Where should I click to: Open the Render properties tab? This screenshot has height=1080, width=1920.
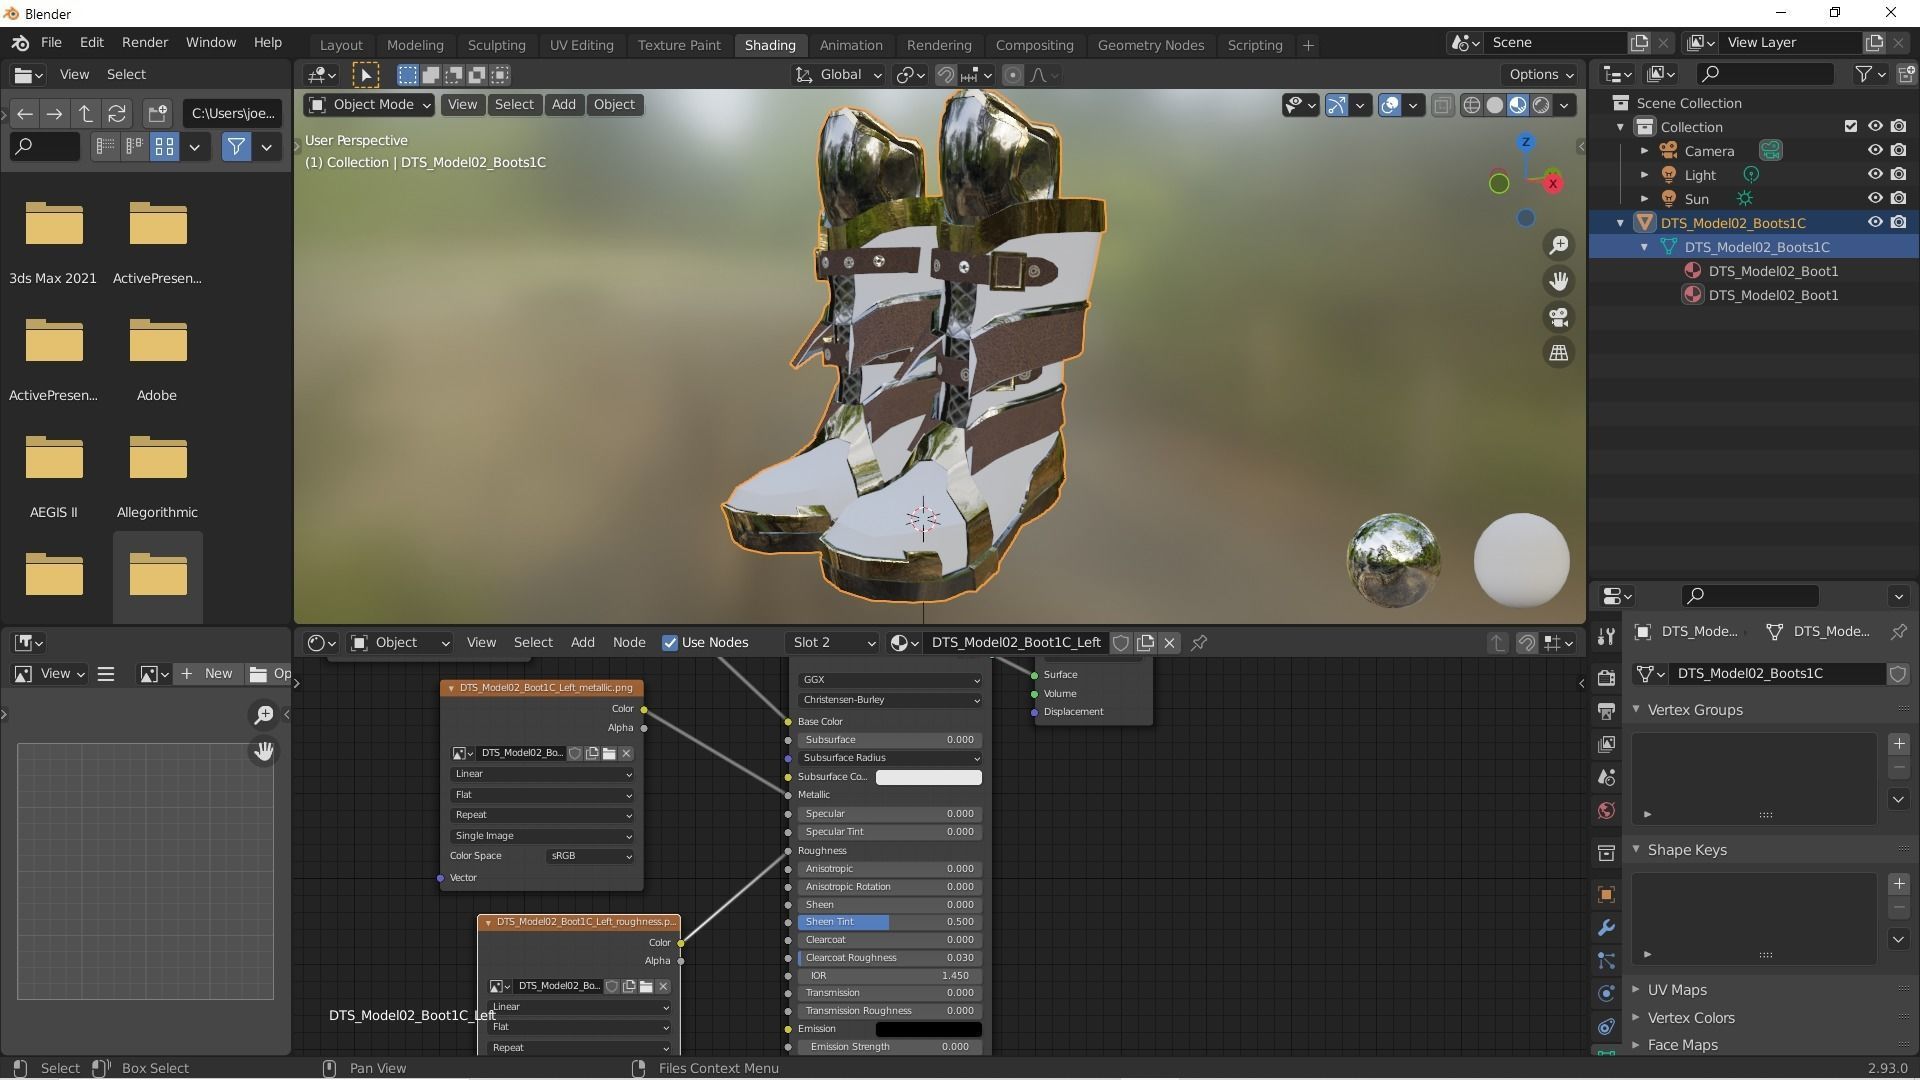[x=1606, y=678]
